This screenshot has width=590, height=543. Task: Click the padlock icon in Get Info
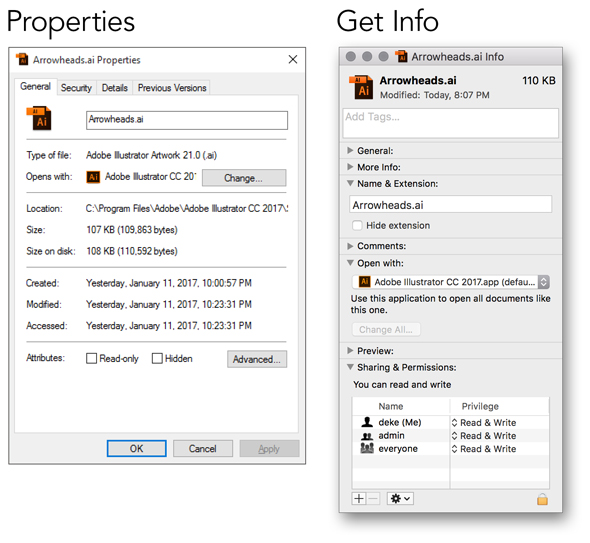pyautogui.click(x=542, y=499)
